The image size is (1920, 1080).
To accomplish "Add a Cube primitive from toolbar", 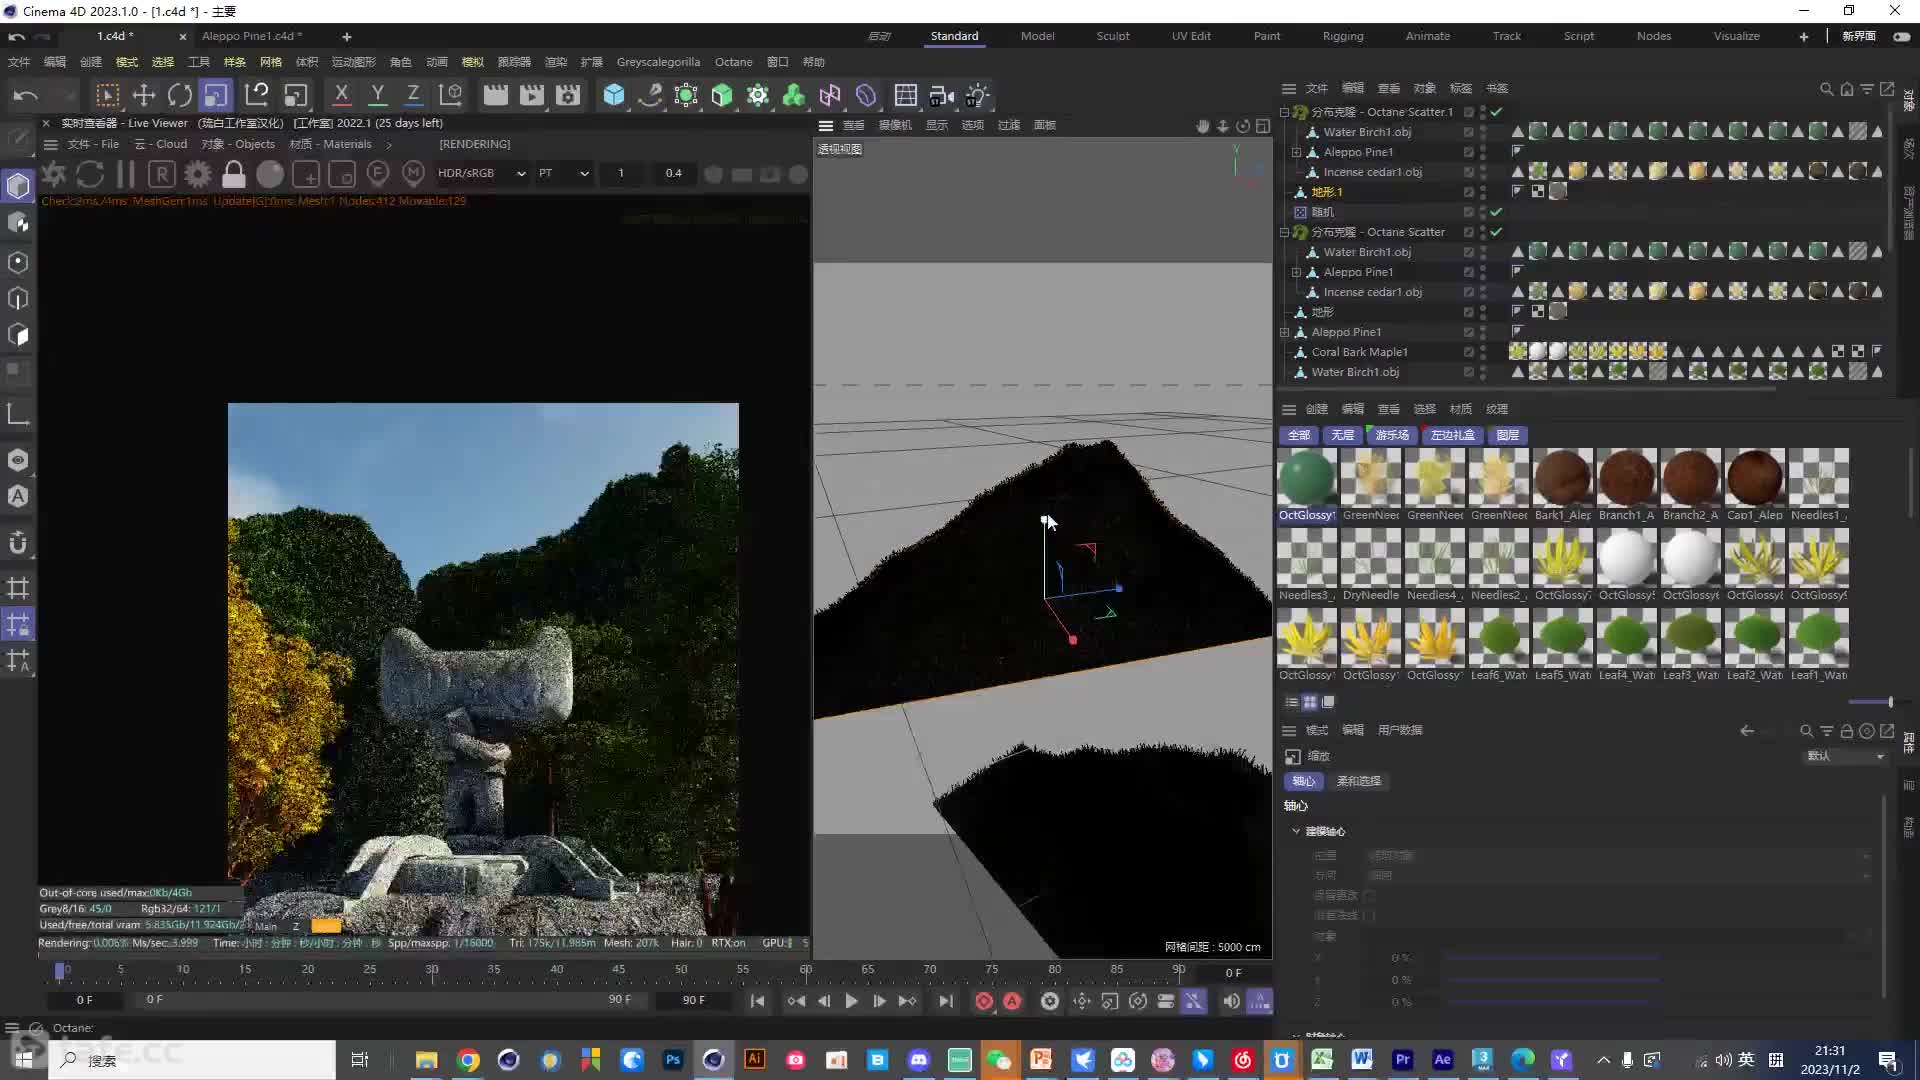I will tap(614, 95).
